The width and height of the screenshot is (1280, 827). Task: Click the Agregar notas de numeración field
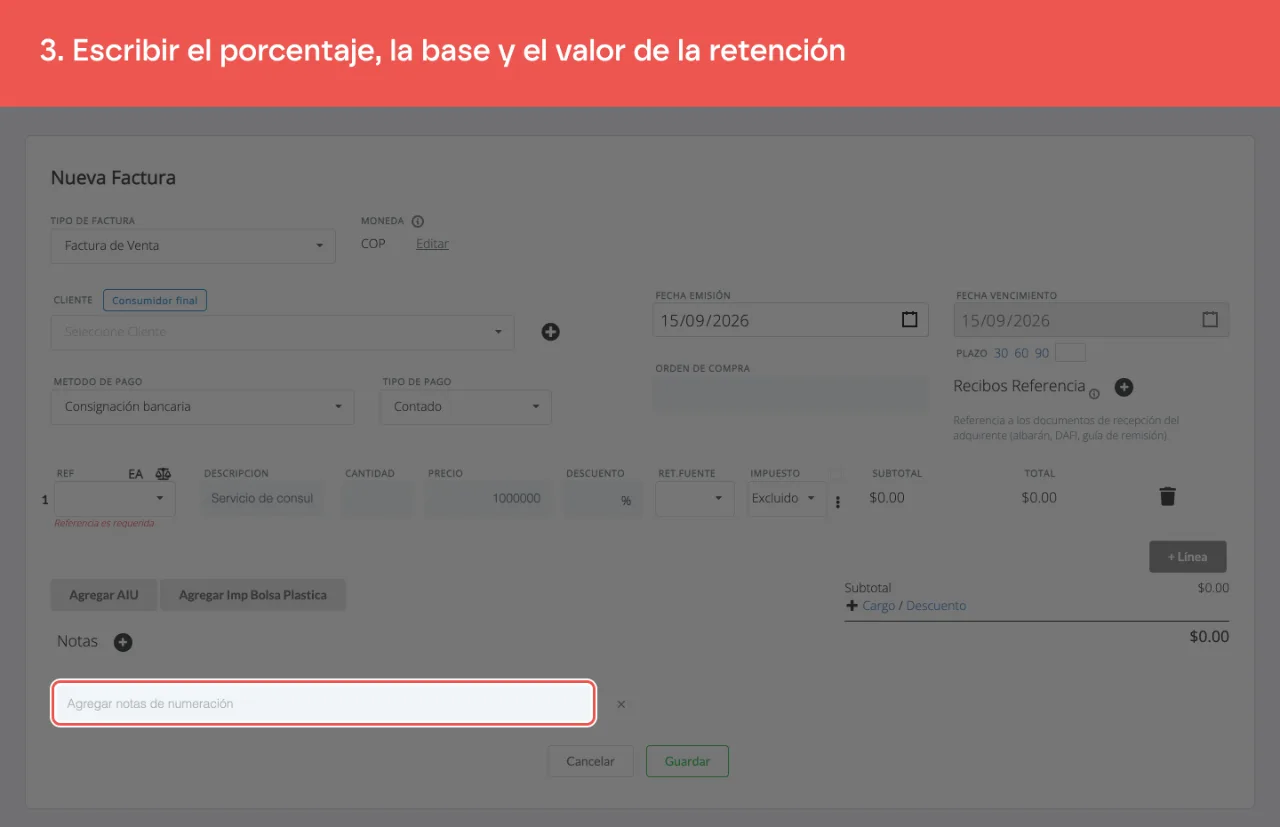coord(324,704)
